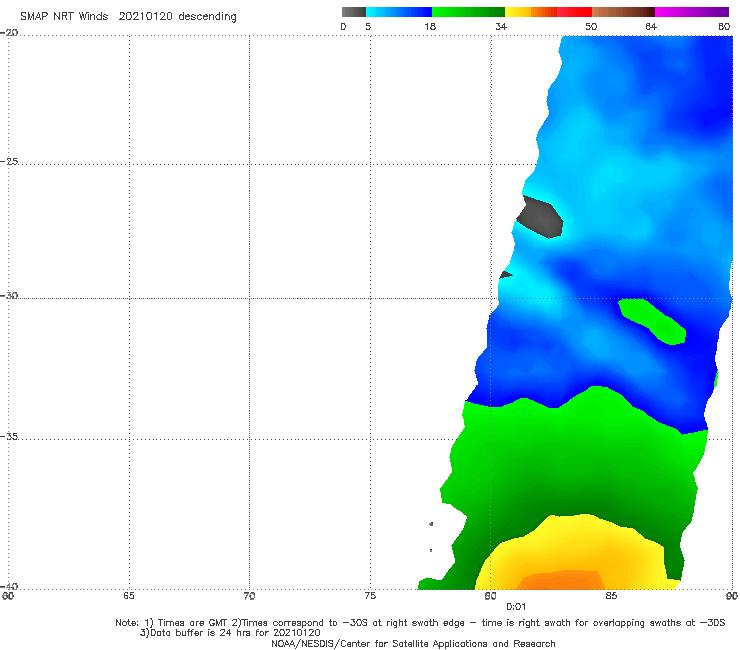Click the colorbar label '34'
The image size is (740, 650).
pos(501,26)
